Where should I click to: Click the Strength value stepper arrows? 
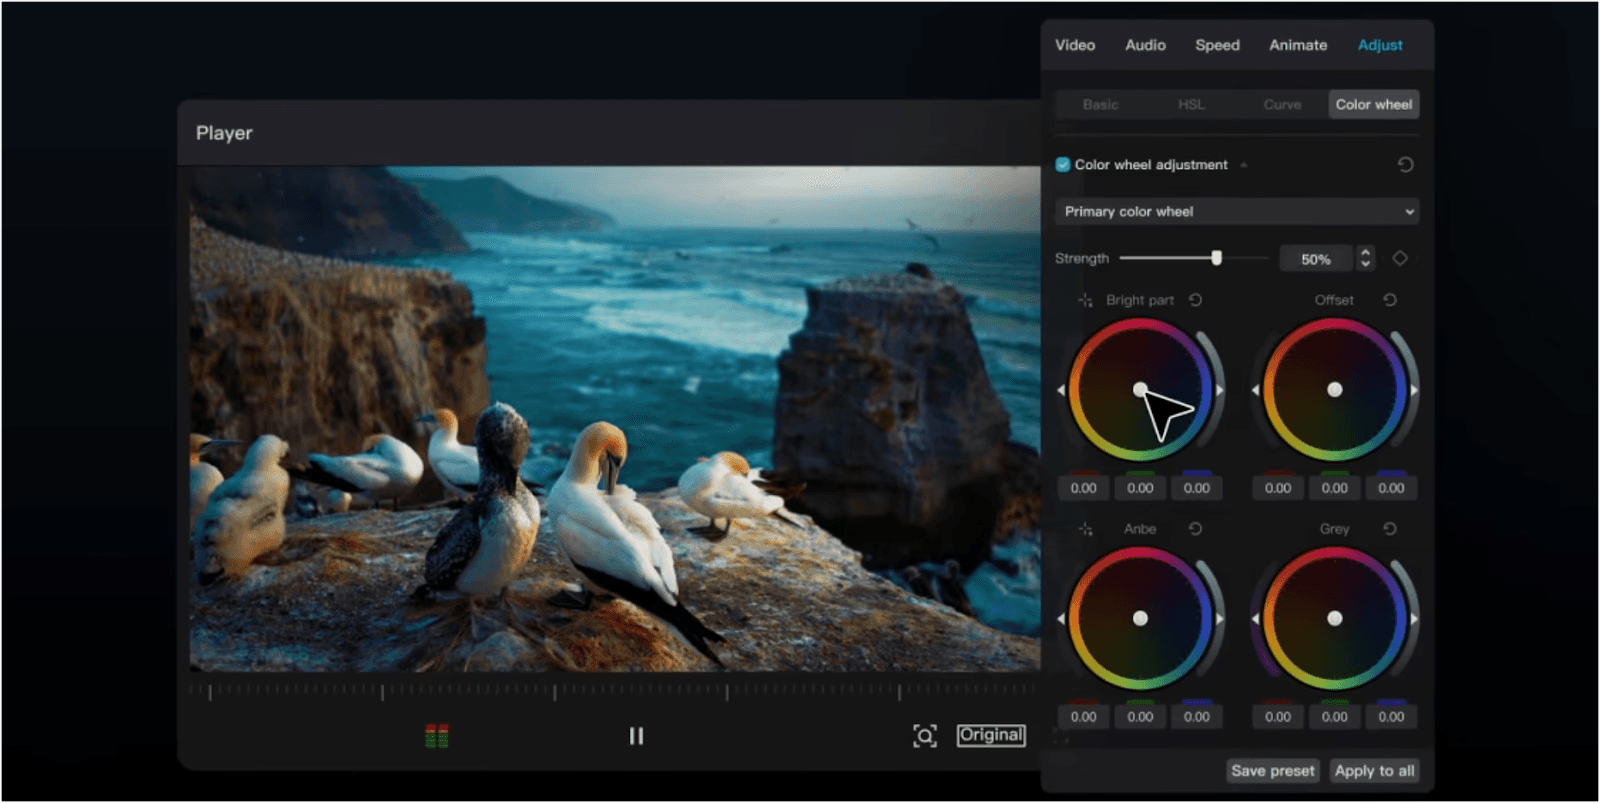1365,258
